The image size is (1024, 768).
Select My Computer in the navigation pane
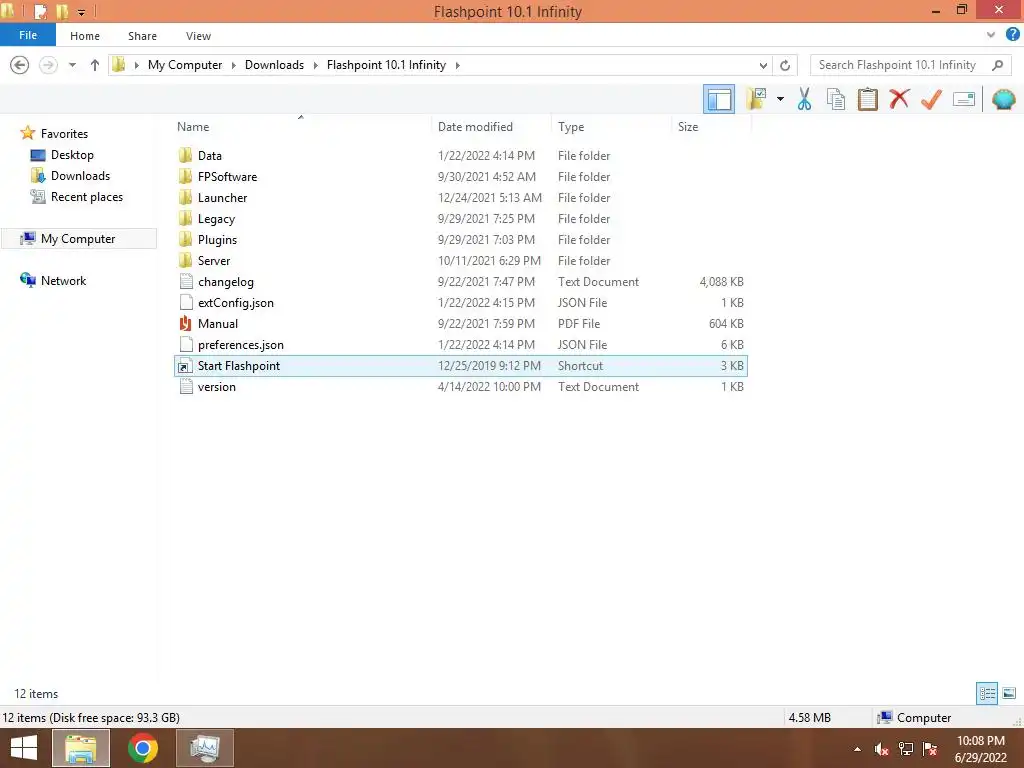tap(78, 238)
